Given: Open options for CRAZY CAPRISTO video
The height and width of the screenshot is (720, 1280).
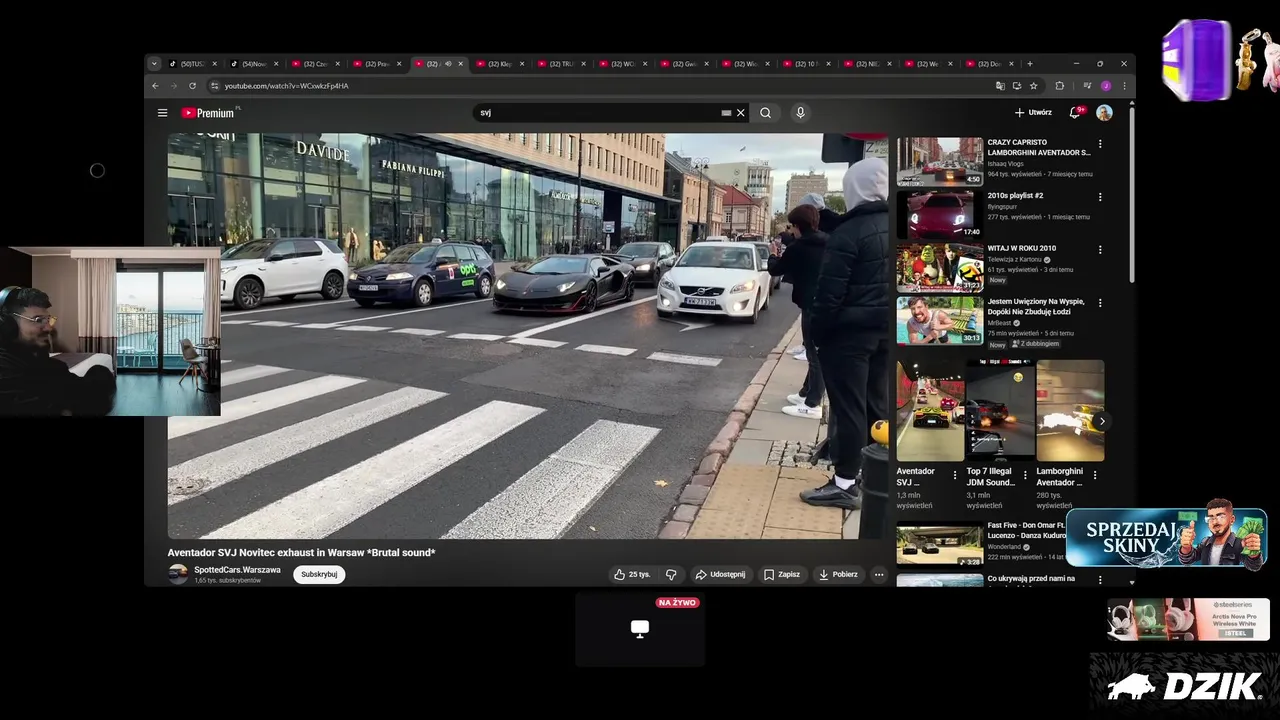Looking at the screenshot, I should click(x=1100, y=144).
